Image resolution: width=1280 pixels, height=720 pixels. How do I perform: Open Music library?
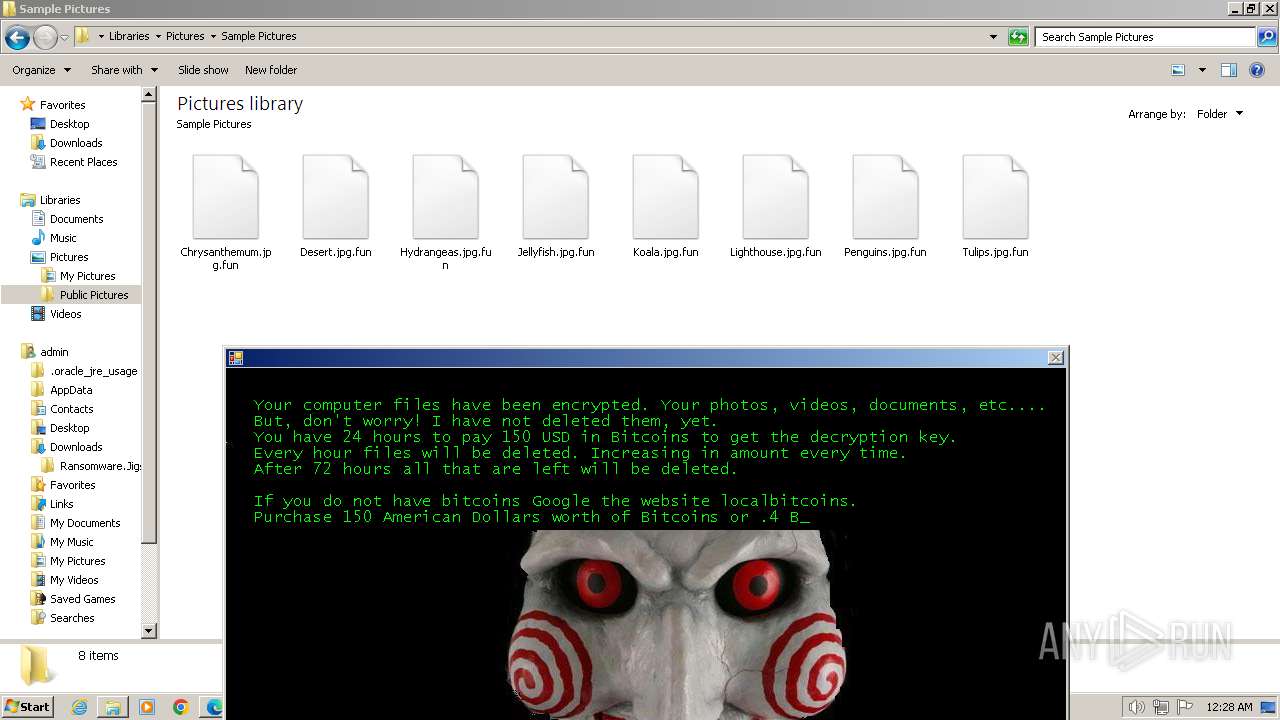tap(63, 238)
